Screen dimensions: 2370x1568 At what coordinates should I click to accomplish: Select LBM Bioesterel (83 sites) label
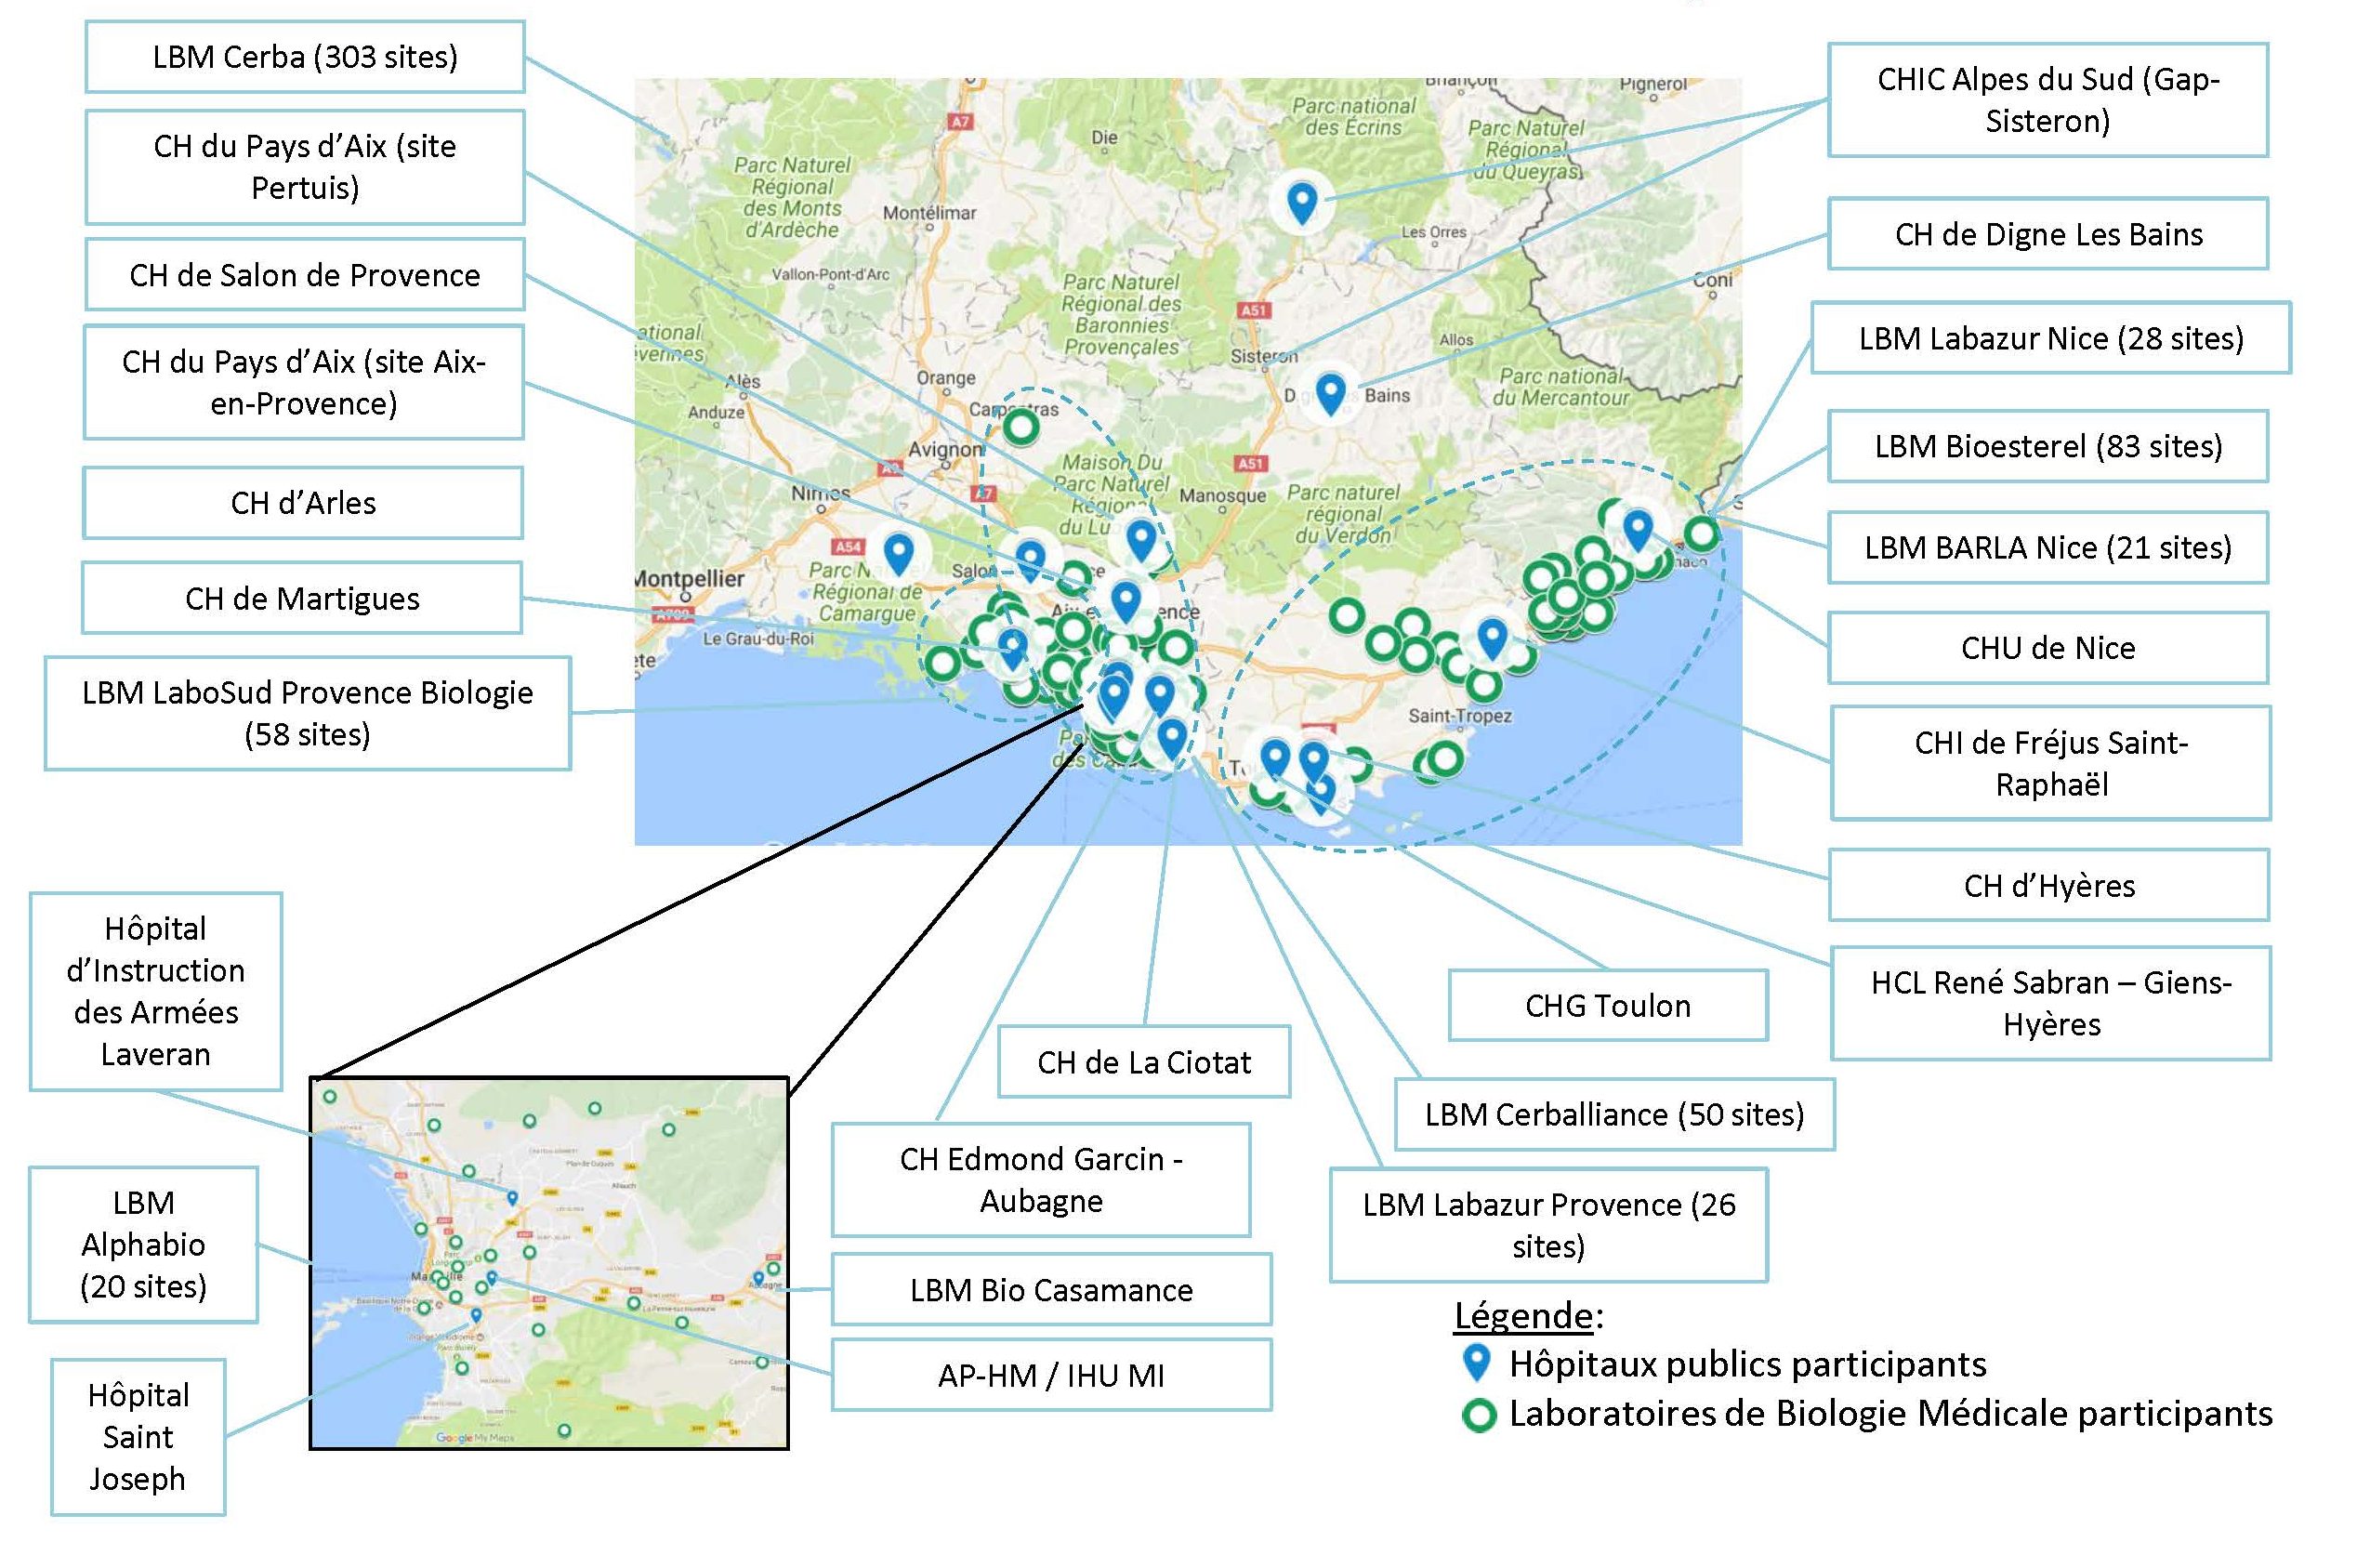click(x=2048, y=446)
